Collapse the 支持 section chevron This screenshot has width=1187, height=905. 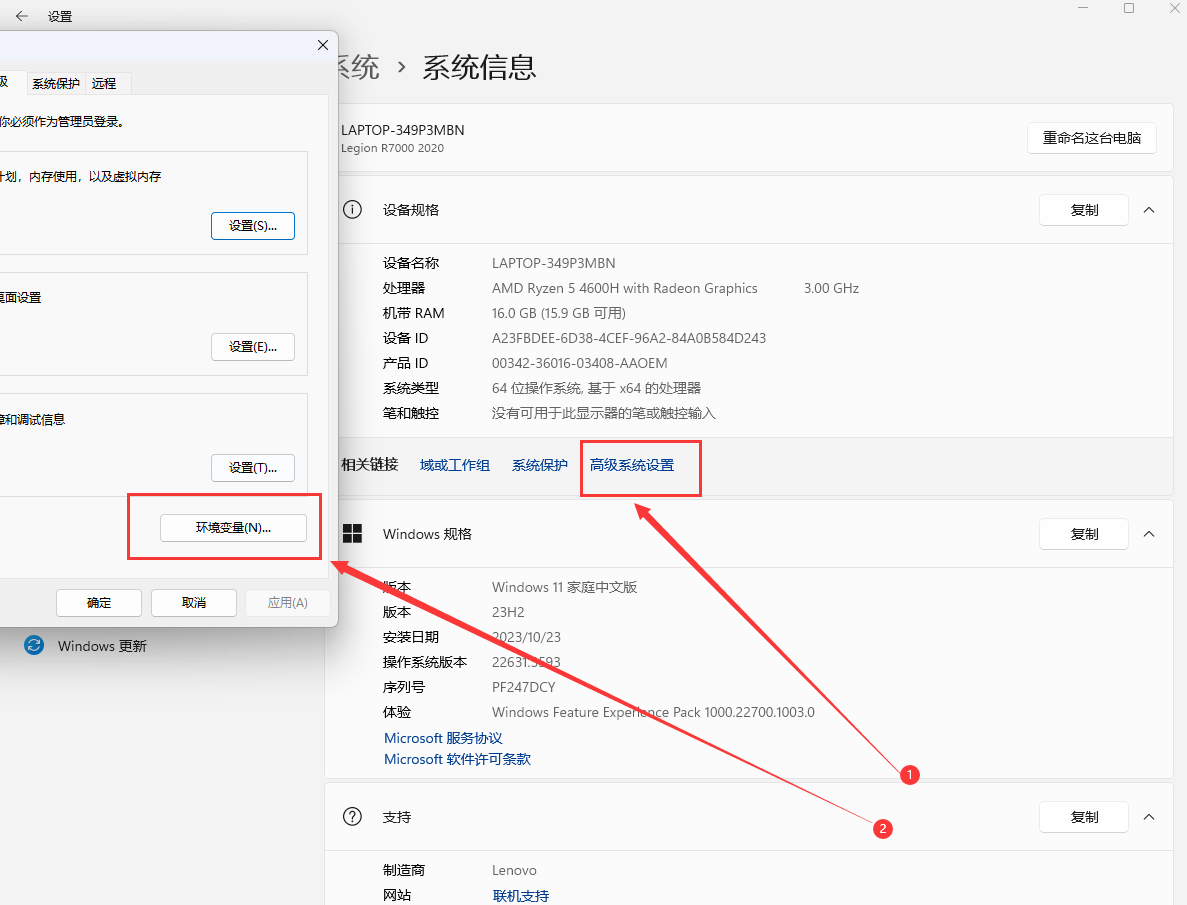click(1148, 816)
